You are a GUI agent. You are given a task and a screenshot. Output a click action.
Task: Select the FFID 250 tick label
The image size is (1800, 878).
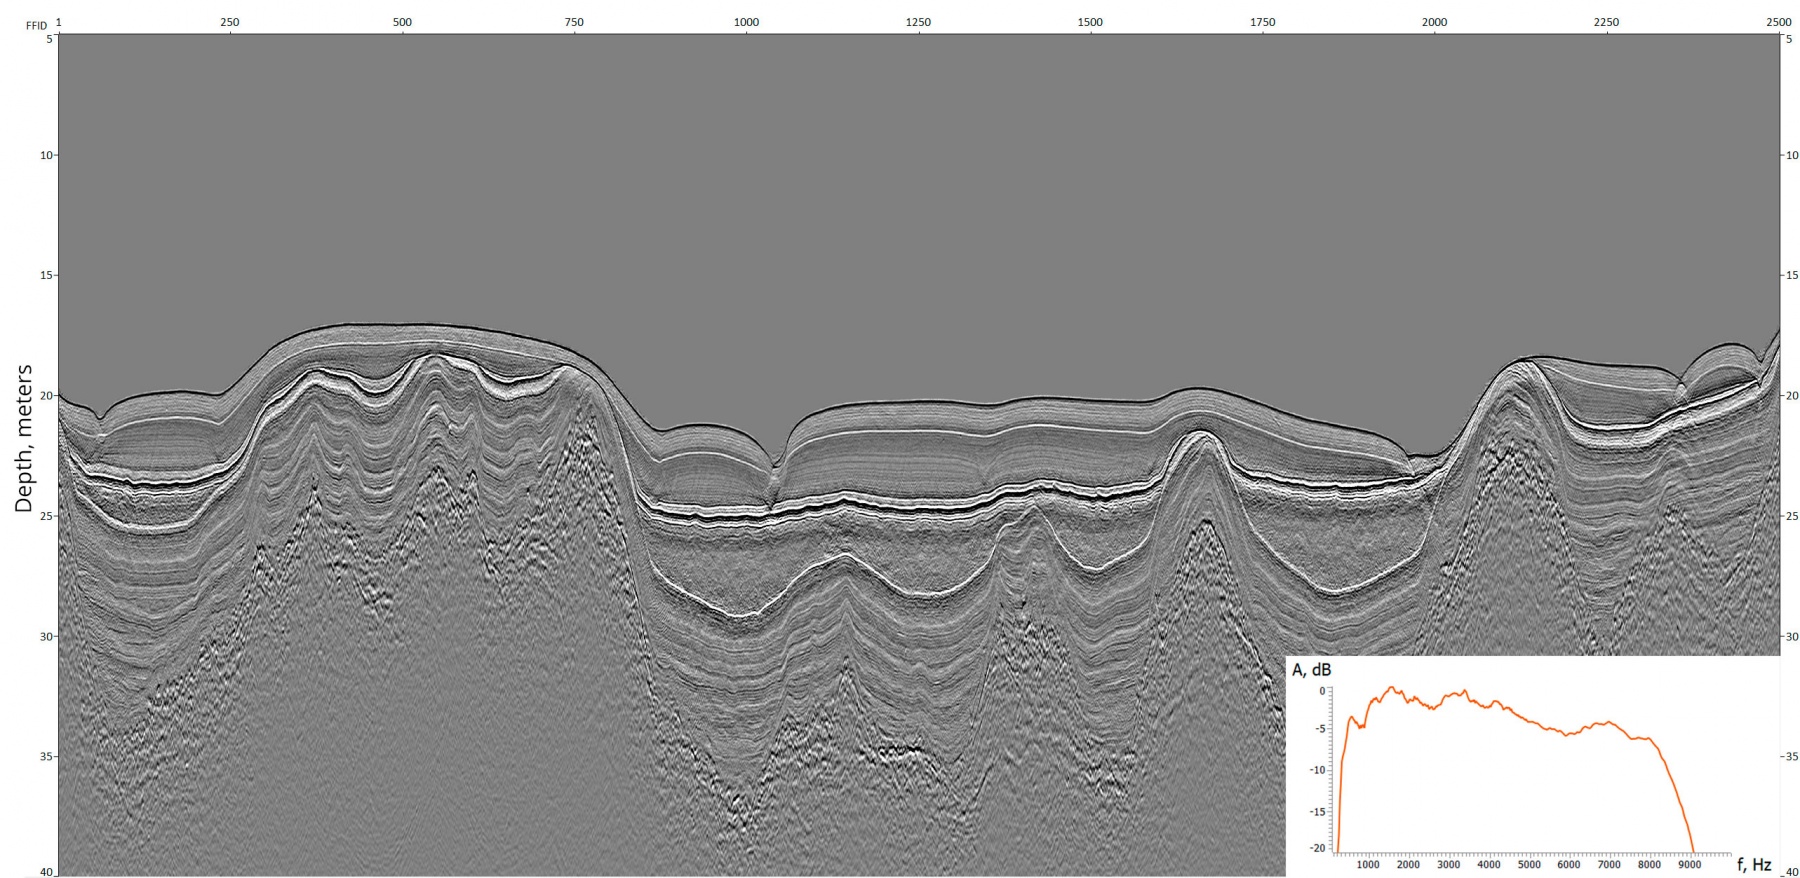pyautogui.click(x=229, y=22)
